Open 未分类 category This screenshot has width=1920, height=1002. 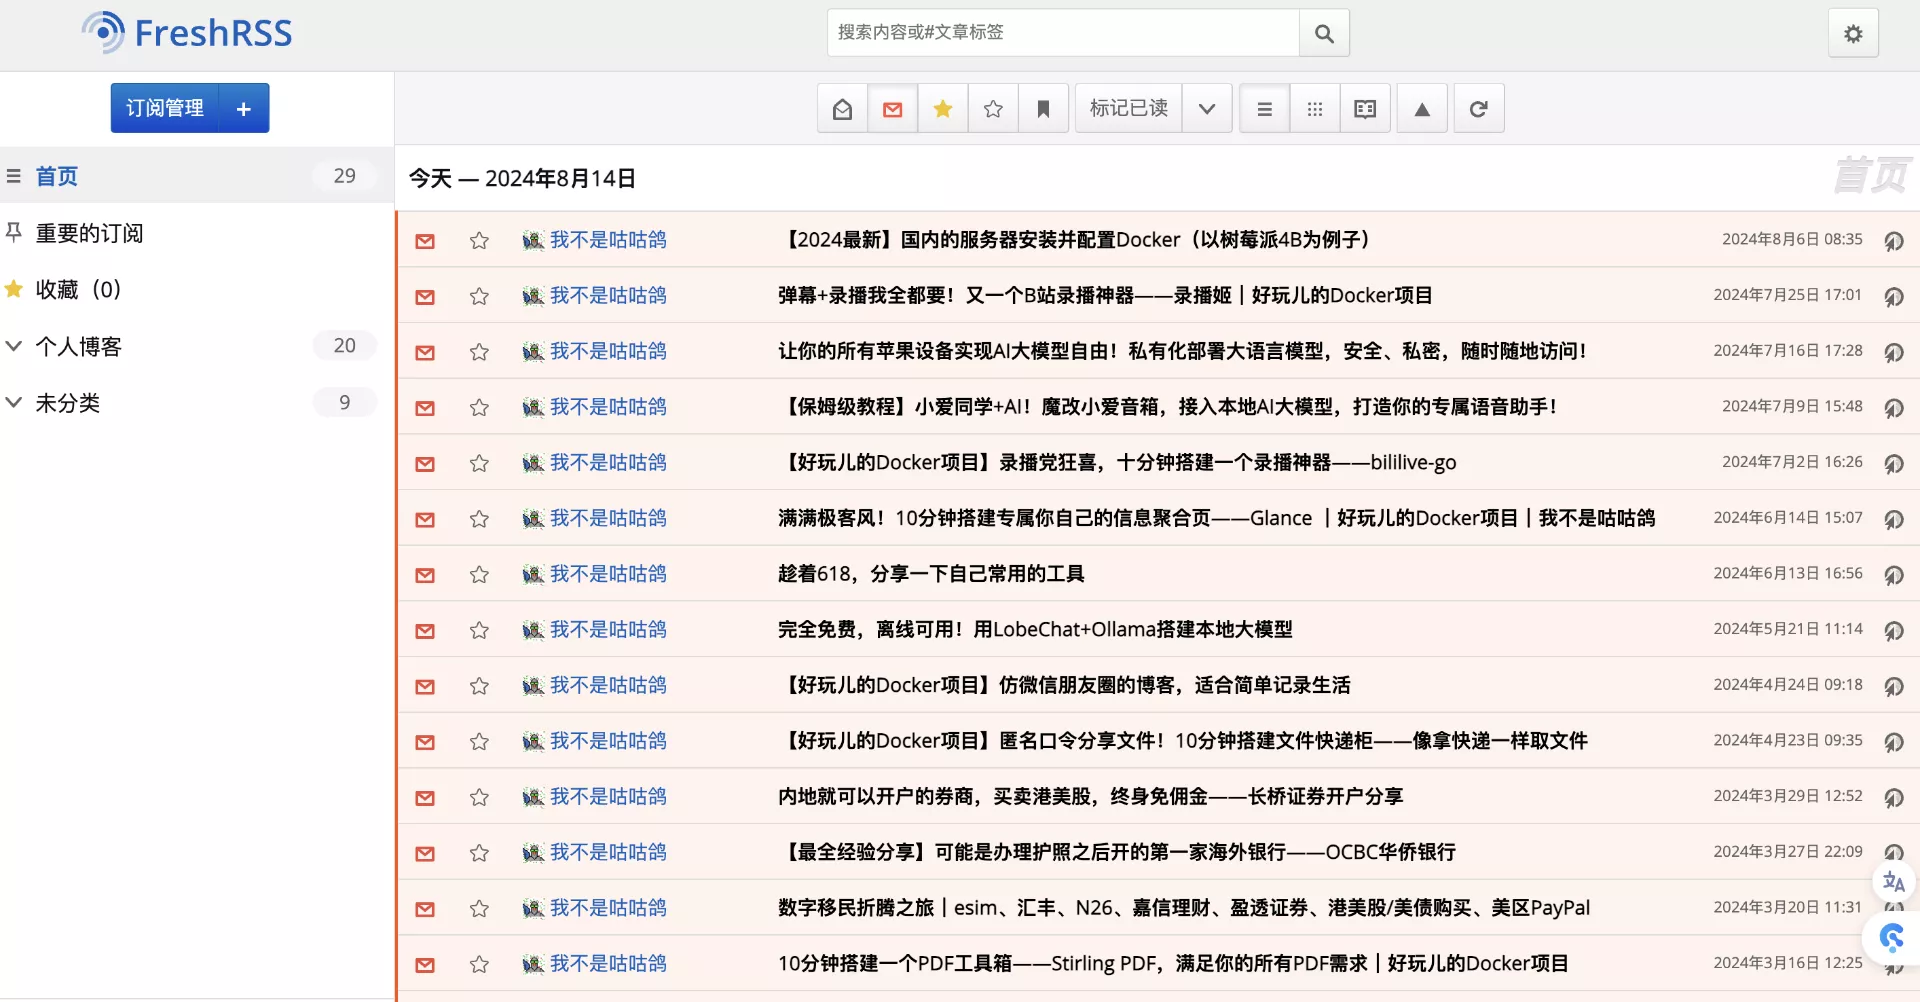(x=67, y=403)
